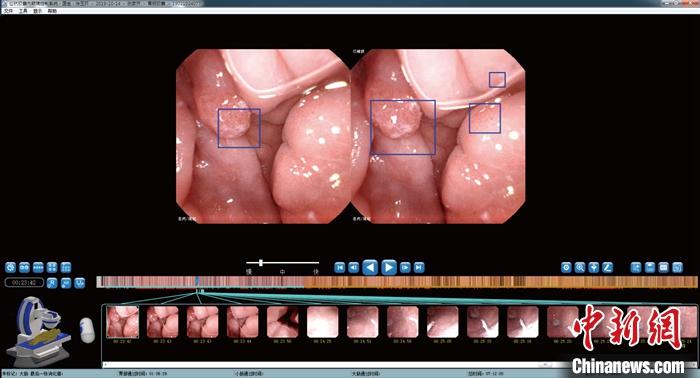
Task: Click the capsule pill icon
Action: click(88, 330)
